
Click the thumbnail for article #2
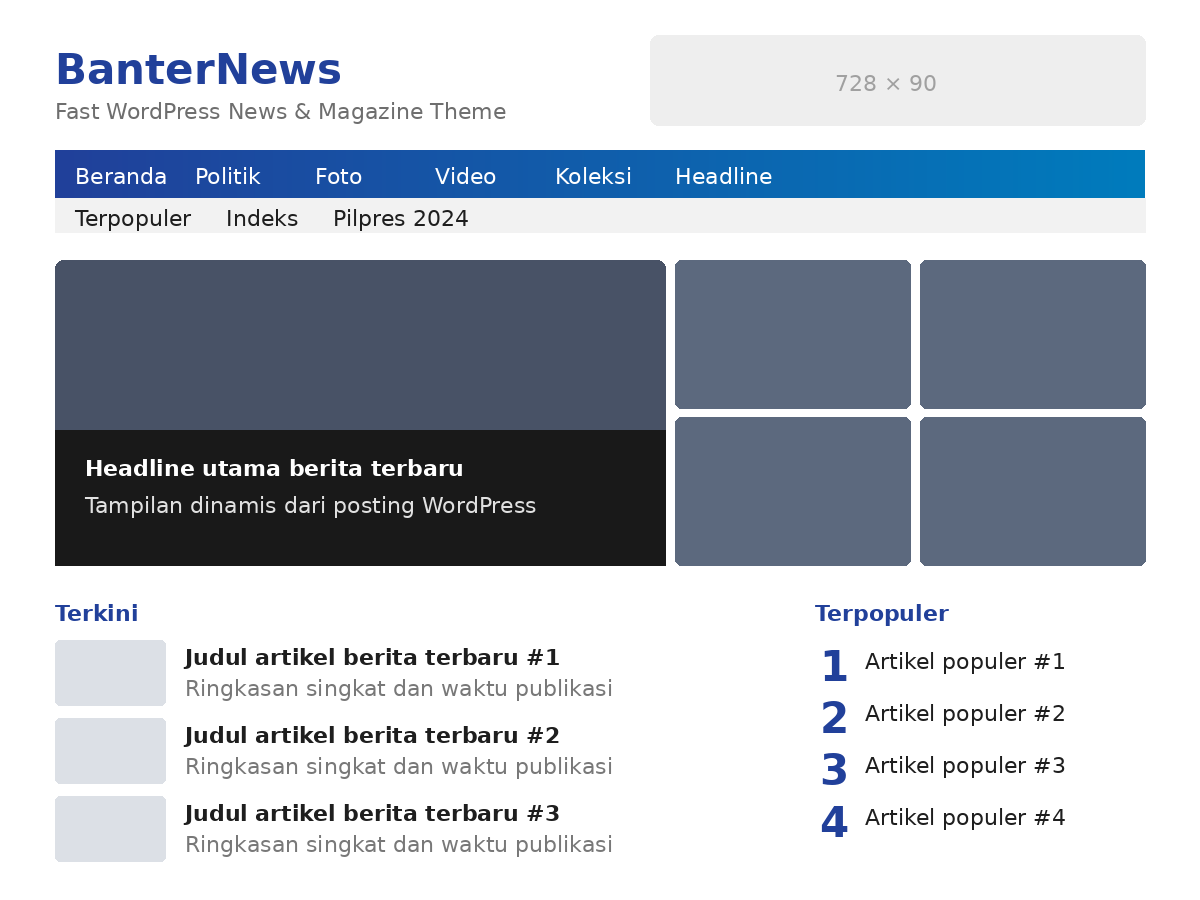[110, 751]
